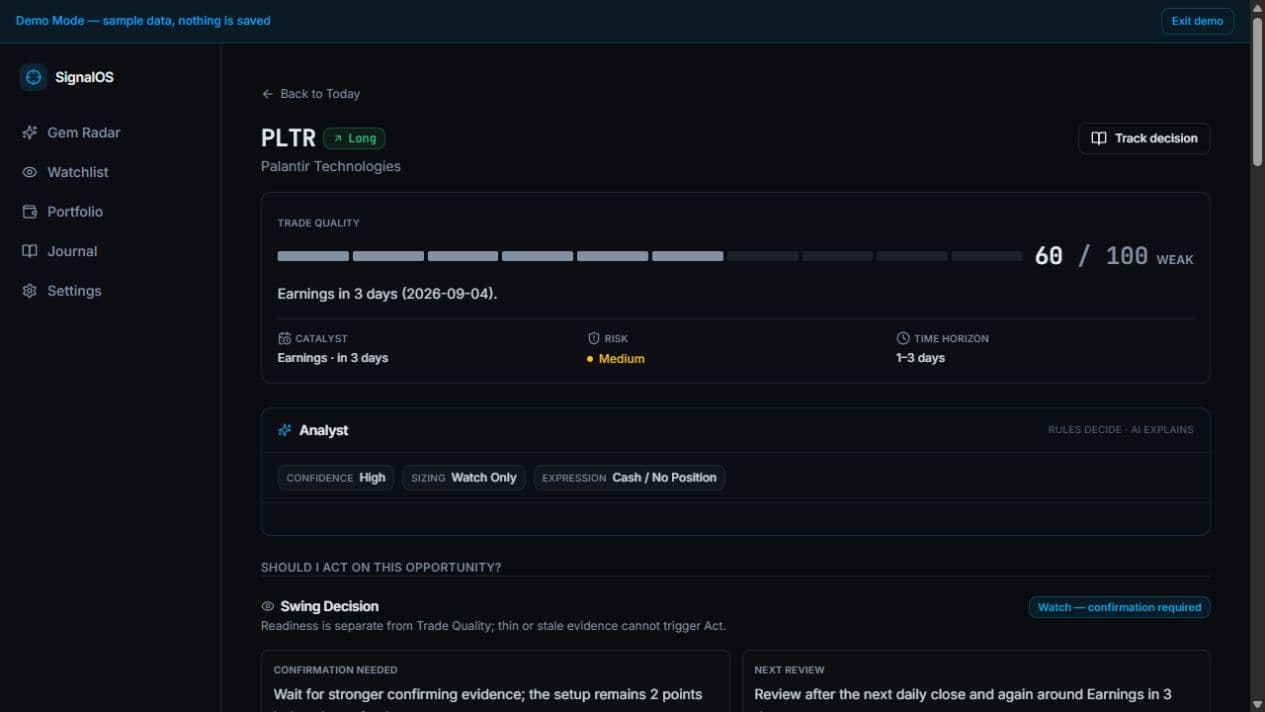
Task: Click the PLTR ticker heading
Action: coord(288,138)
